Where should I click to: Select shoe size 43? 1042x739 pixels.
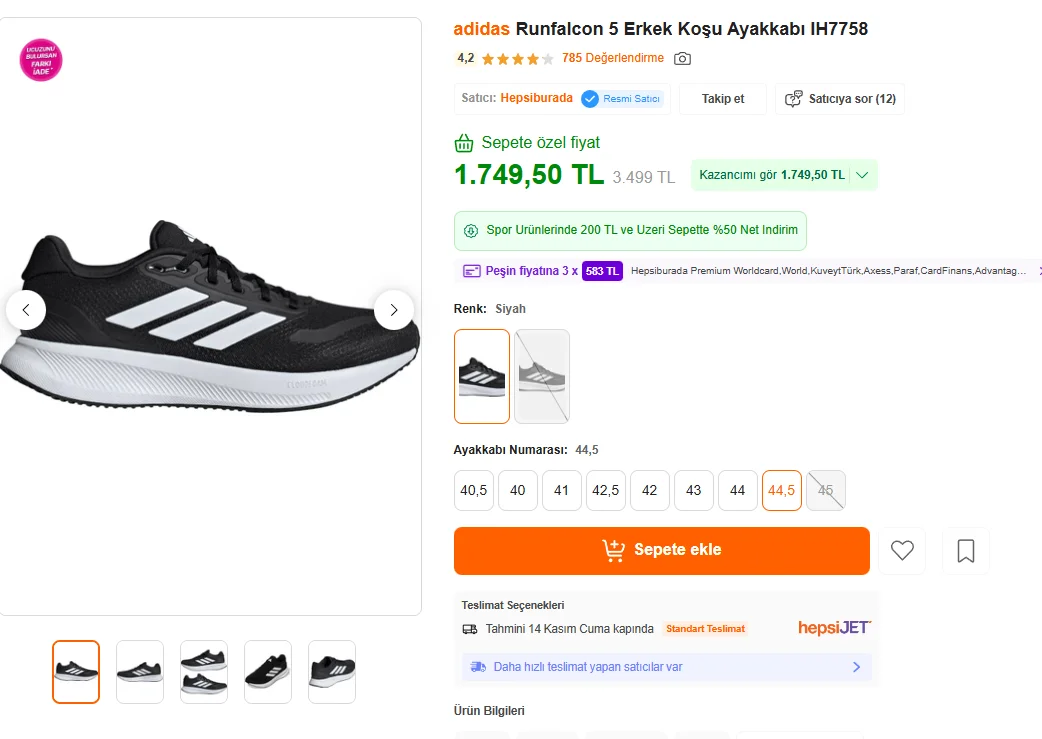[x=694, y=491]
